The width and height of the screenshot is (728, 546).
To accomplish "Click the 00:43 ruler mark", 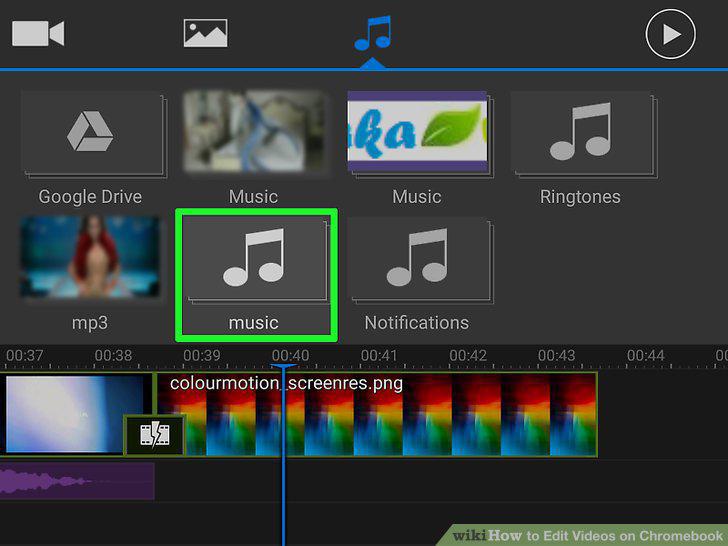I will click(557, 356).
